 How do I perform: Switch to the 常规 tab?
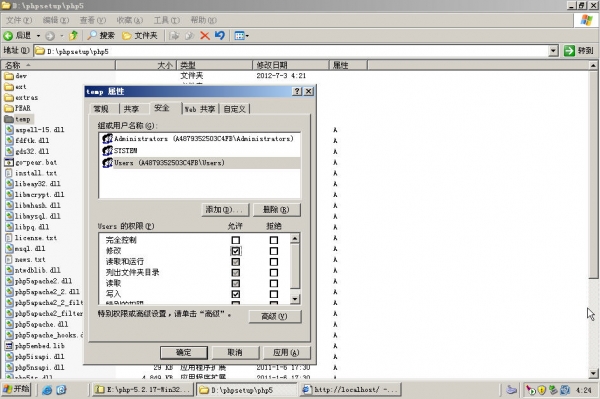101,109
